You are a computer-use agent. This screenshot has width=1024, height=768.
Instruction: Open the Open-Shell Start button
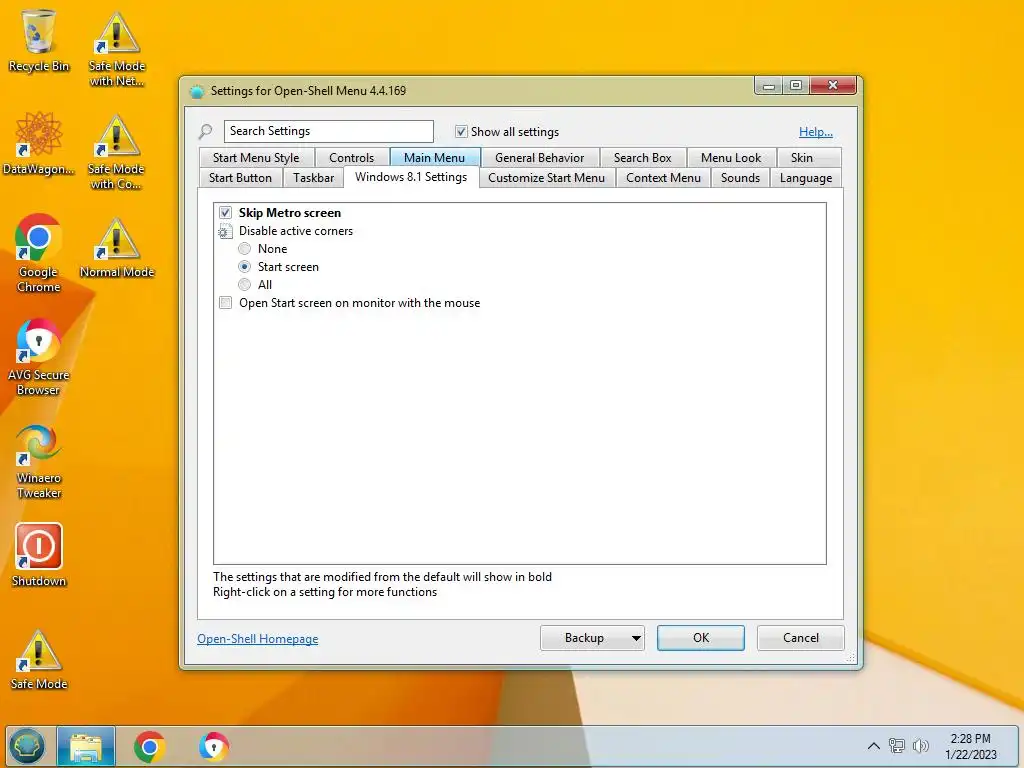pos(27,746)
